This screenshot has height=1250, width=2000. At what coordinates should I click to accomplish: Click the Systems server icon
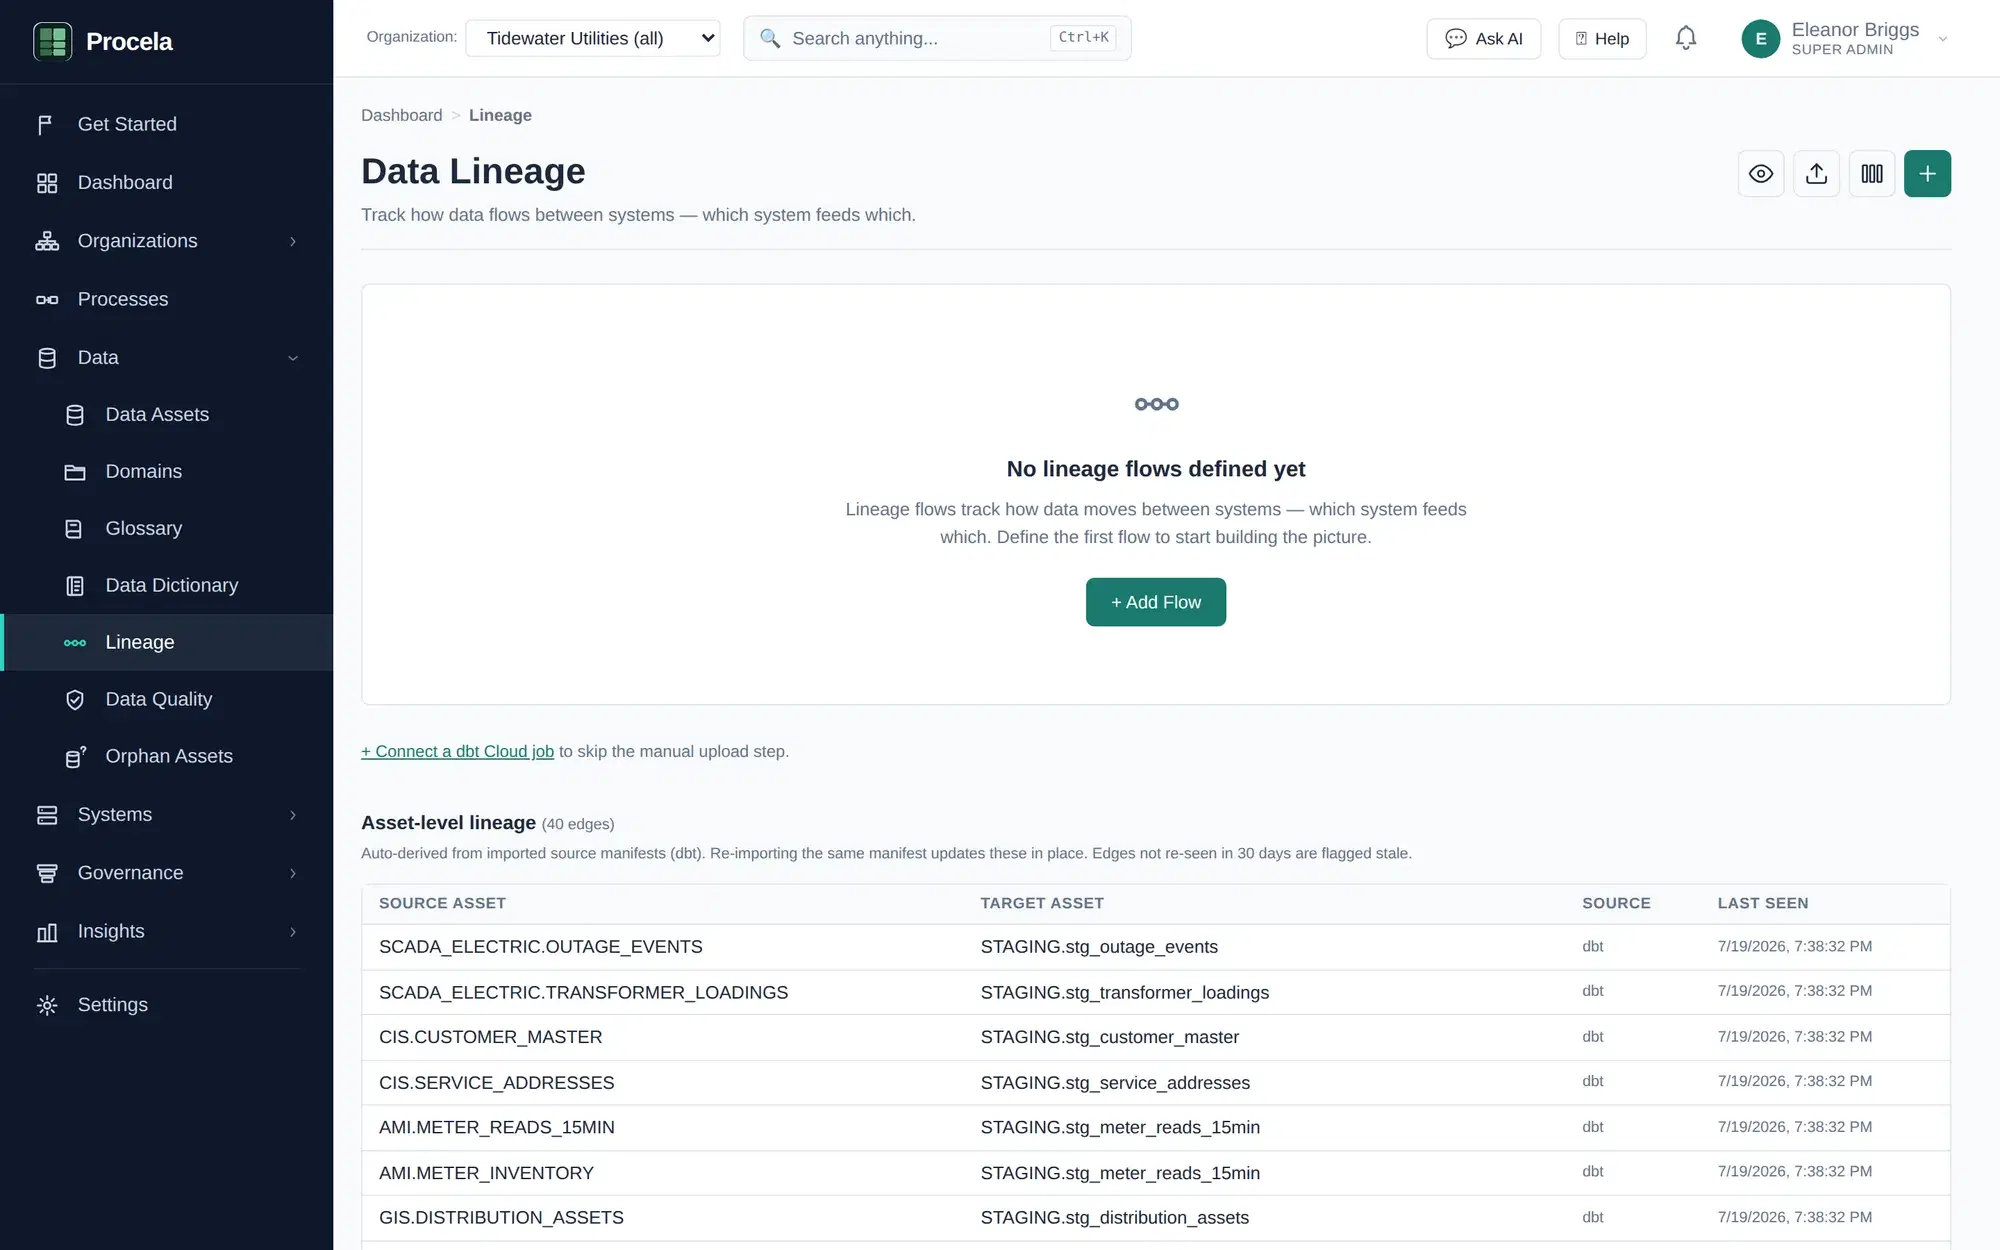(x=46, y=815)
